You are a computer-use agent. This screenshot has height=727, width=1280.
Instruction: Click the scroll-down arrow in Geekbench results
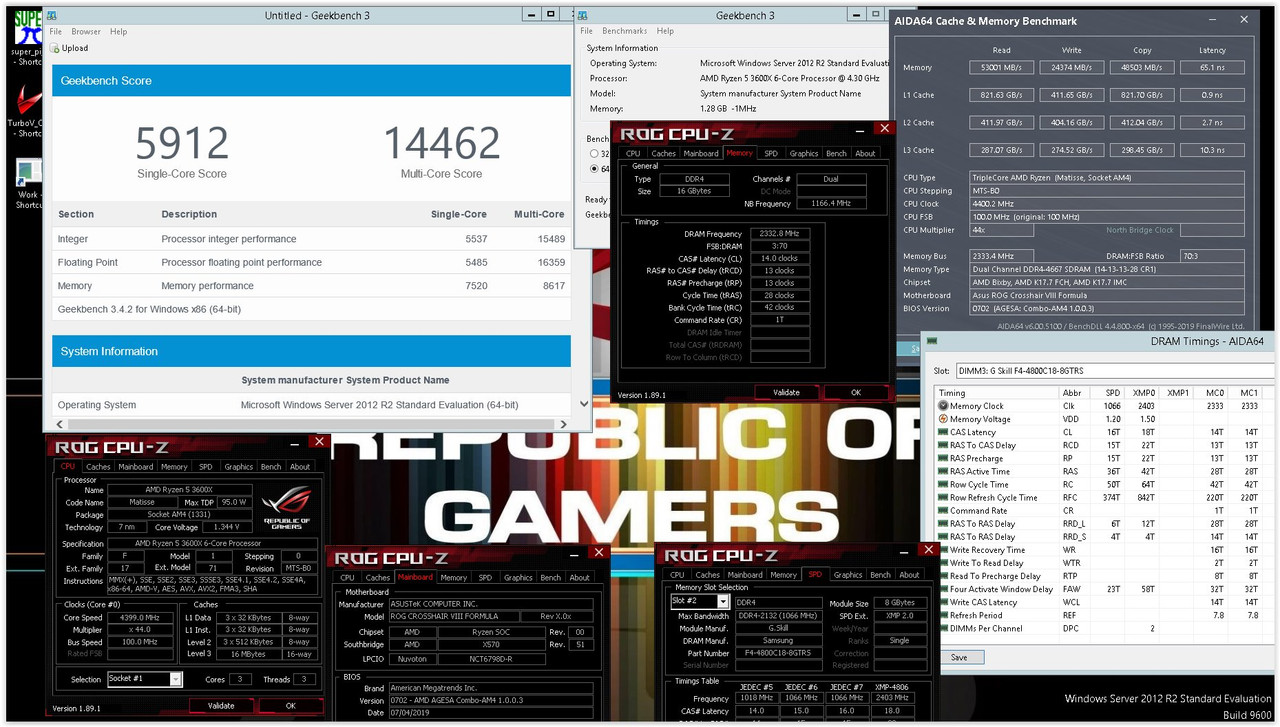[x=584, y=404]
